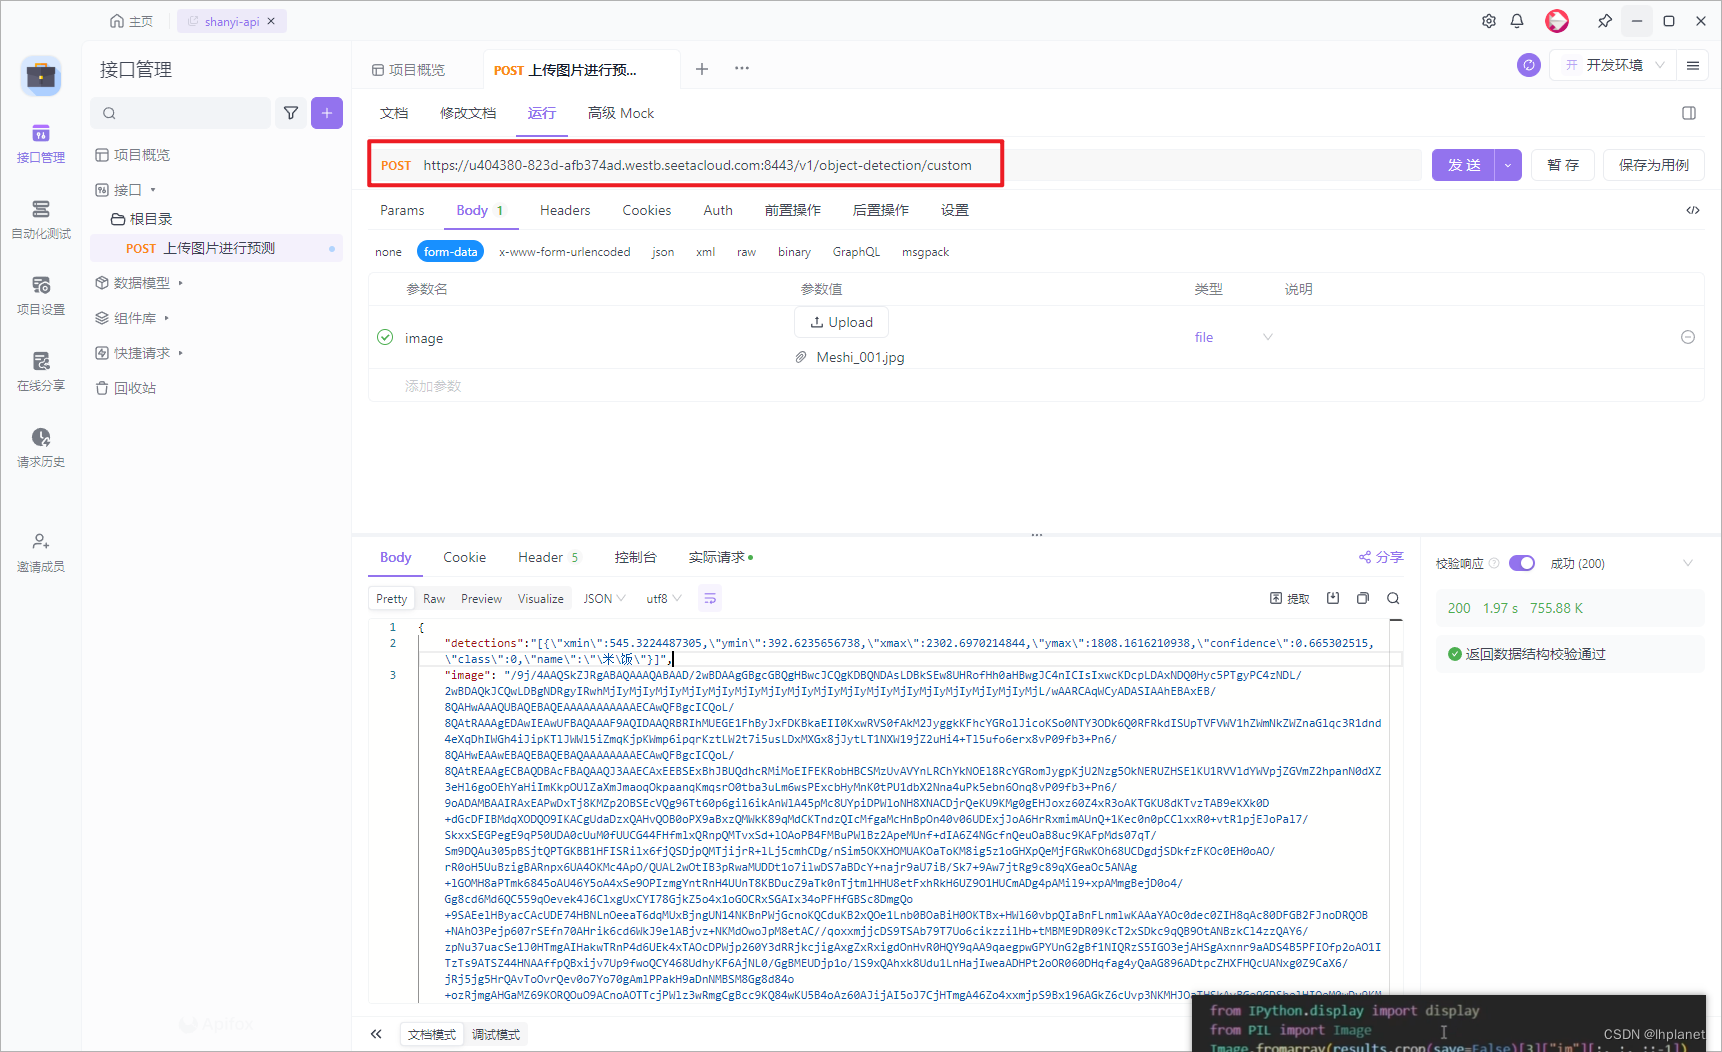Select the form-data body type
Image resolution: width=1722 pixels, height=1052 pixels.
450,252
